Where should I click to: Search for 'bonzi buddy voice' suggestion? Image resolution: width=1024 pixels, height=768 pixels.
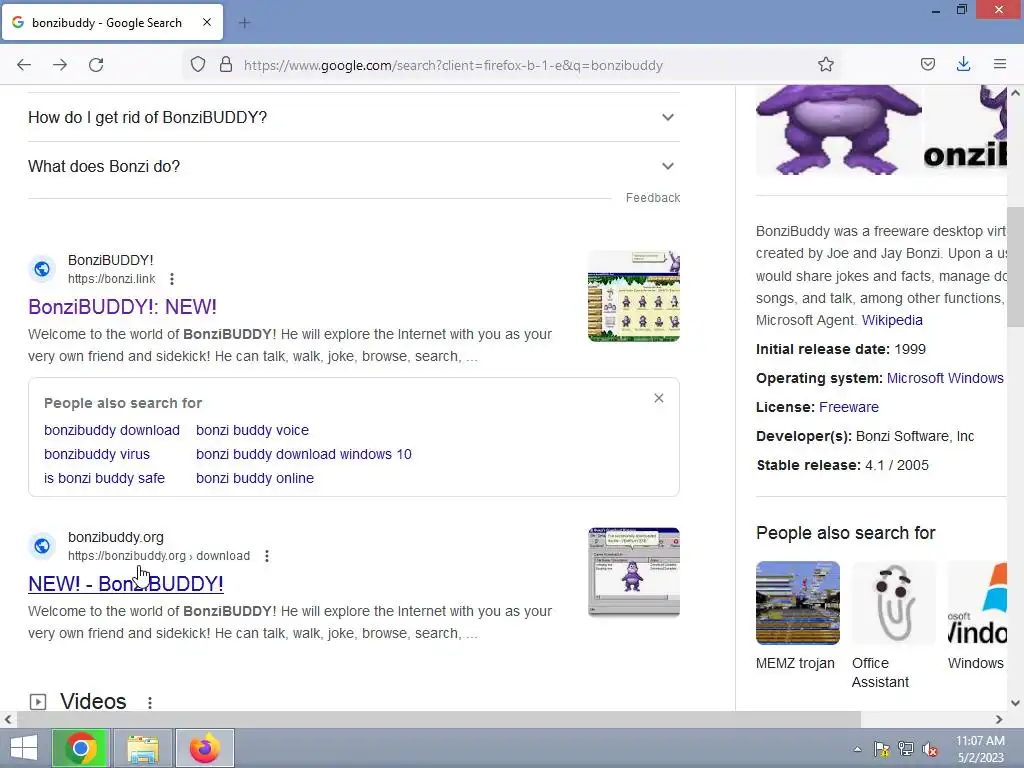tap(252, 430)
